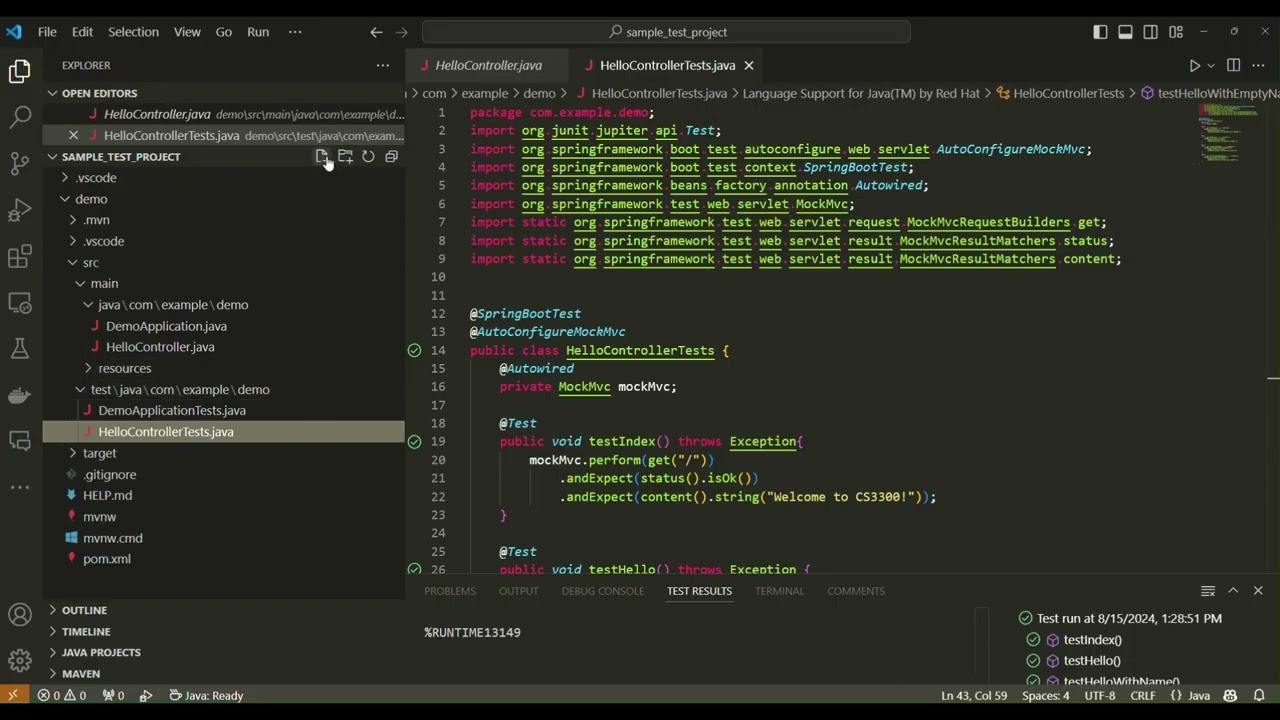Click the green test passed icon on line 14
This screenshot has width=1280, height=720.
tap(414, 350)
